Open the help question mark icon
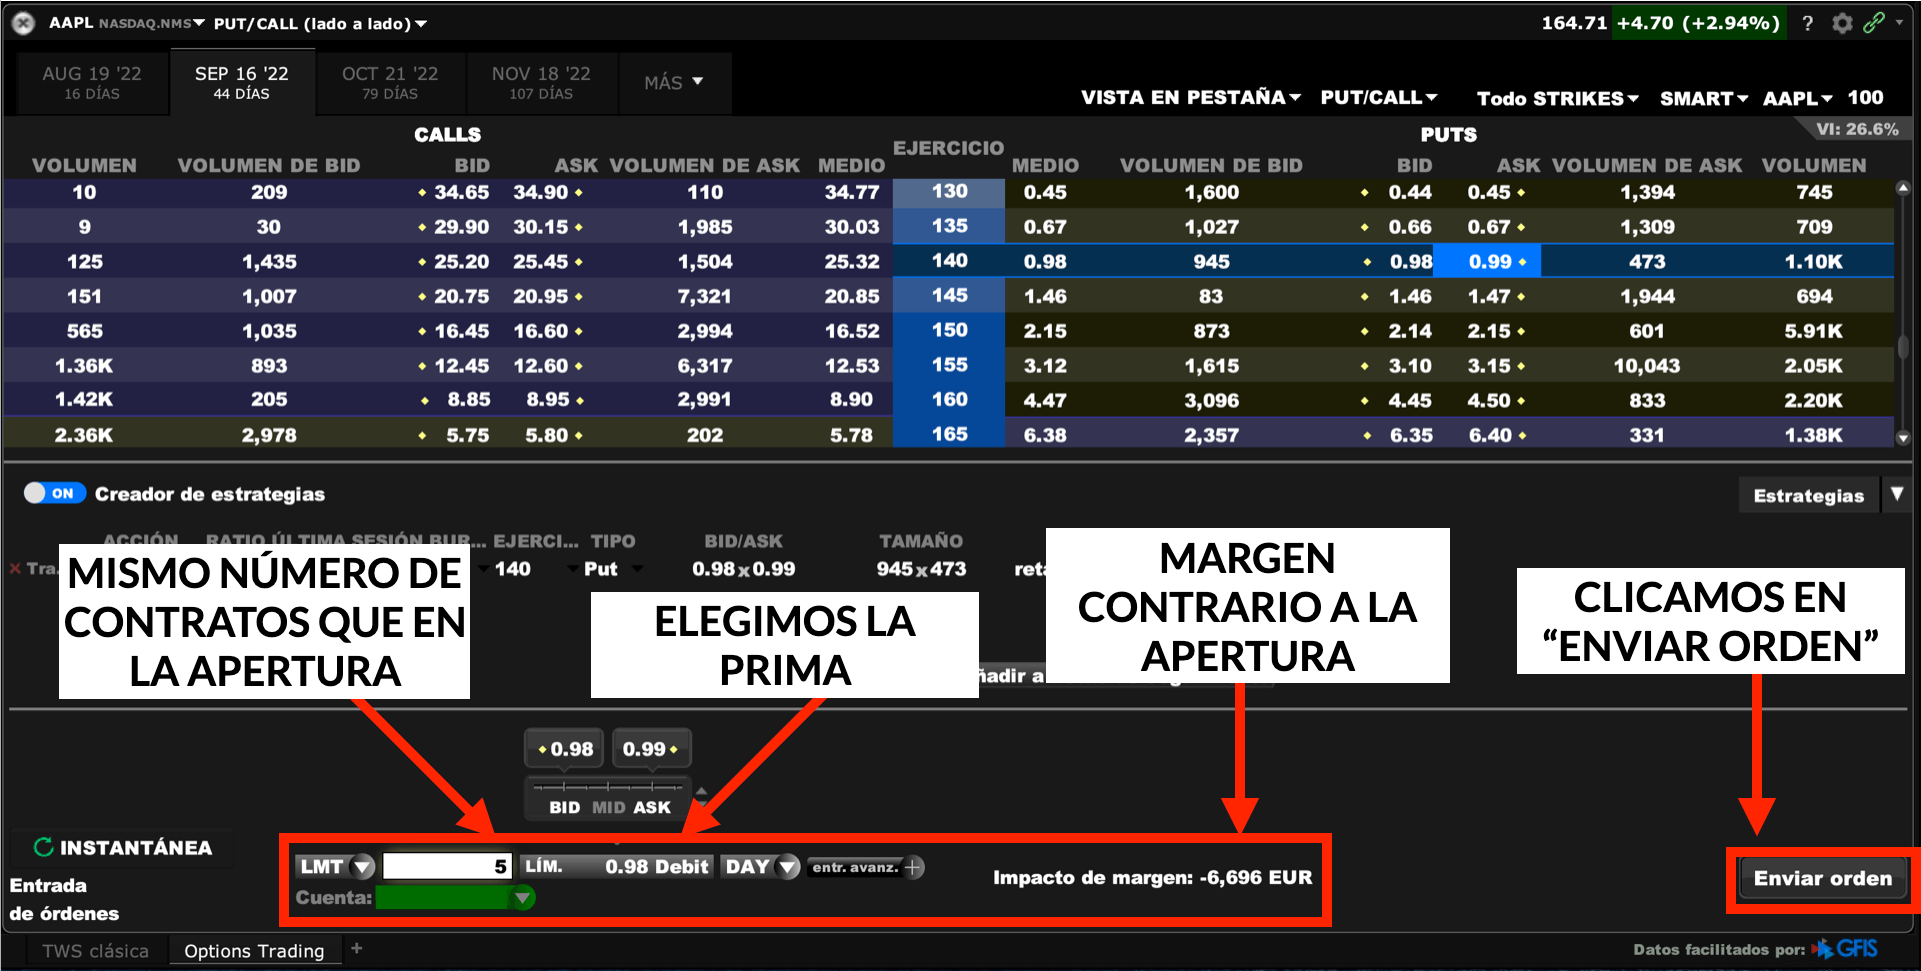The height and width of the screenshot is (971, 1921). pos(1807,23)
